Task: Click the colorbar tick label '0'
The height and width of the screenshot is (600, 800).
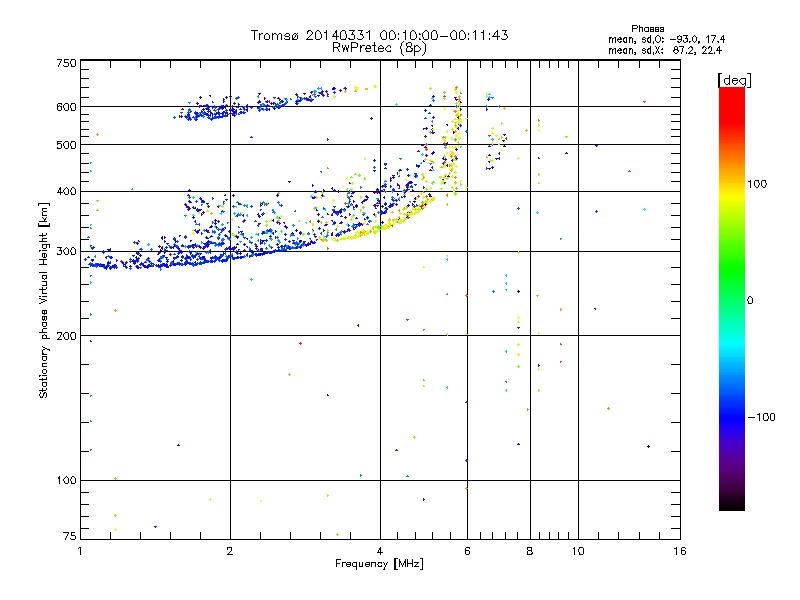Action: pyautogui.click(x=750, y=301)
